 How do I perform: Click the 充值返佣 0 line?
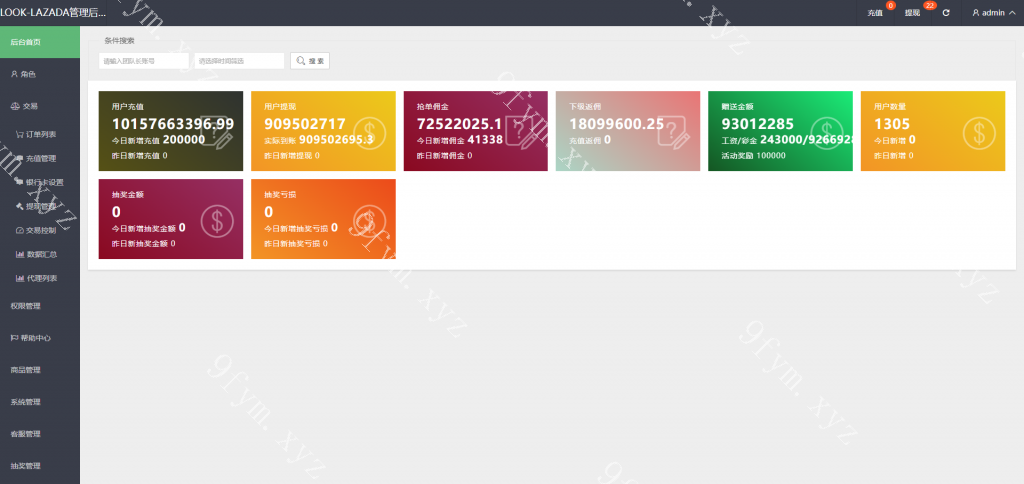coord(590,140)
